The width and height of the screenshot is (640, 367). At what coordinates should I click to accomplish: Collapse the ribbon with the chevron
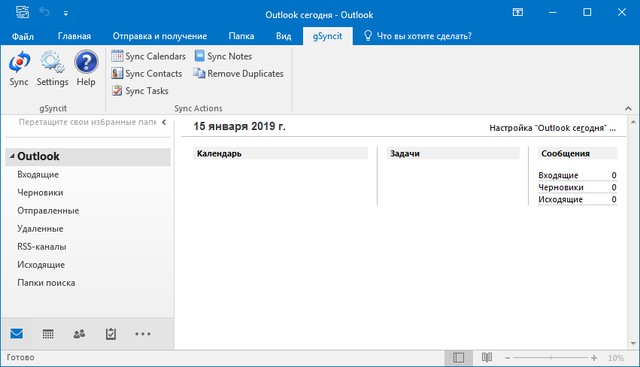(x=628, y=109)
